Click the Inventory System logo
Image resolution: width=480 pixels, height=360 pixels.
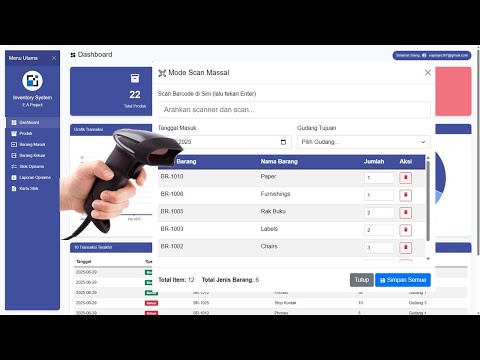[32, 81]
